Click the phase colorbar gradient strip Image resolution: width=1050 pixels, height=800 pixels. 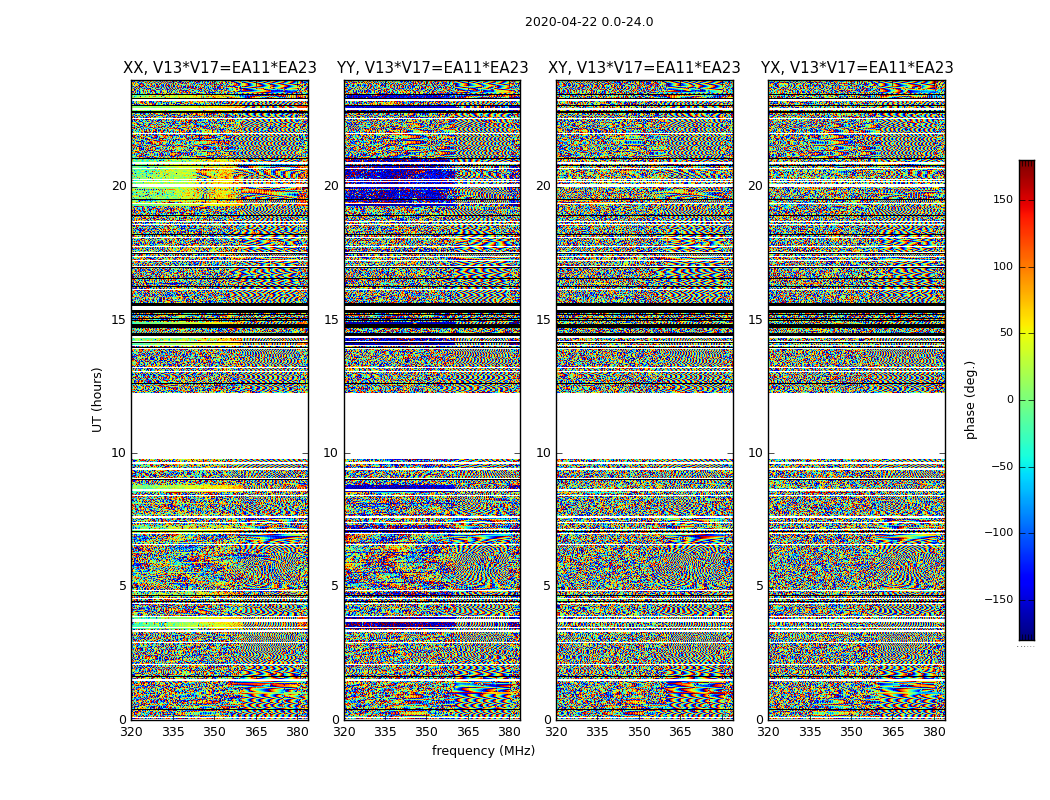coord(1027,400)
